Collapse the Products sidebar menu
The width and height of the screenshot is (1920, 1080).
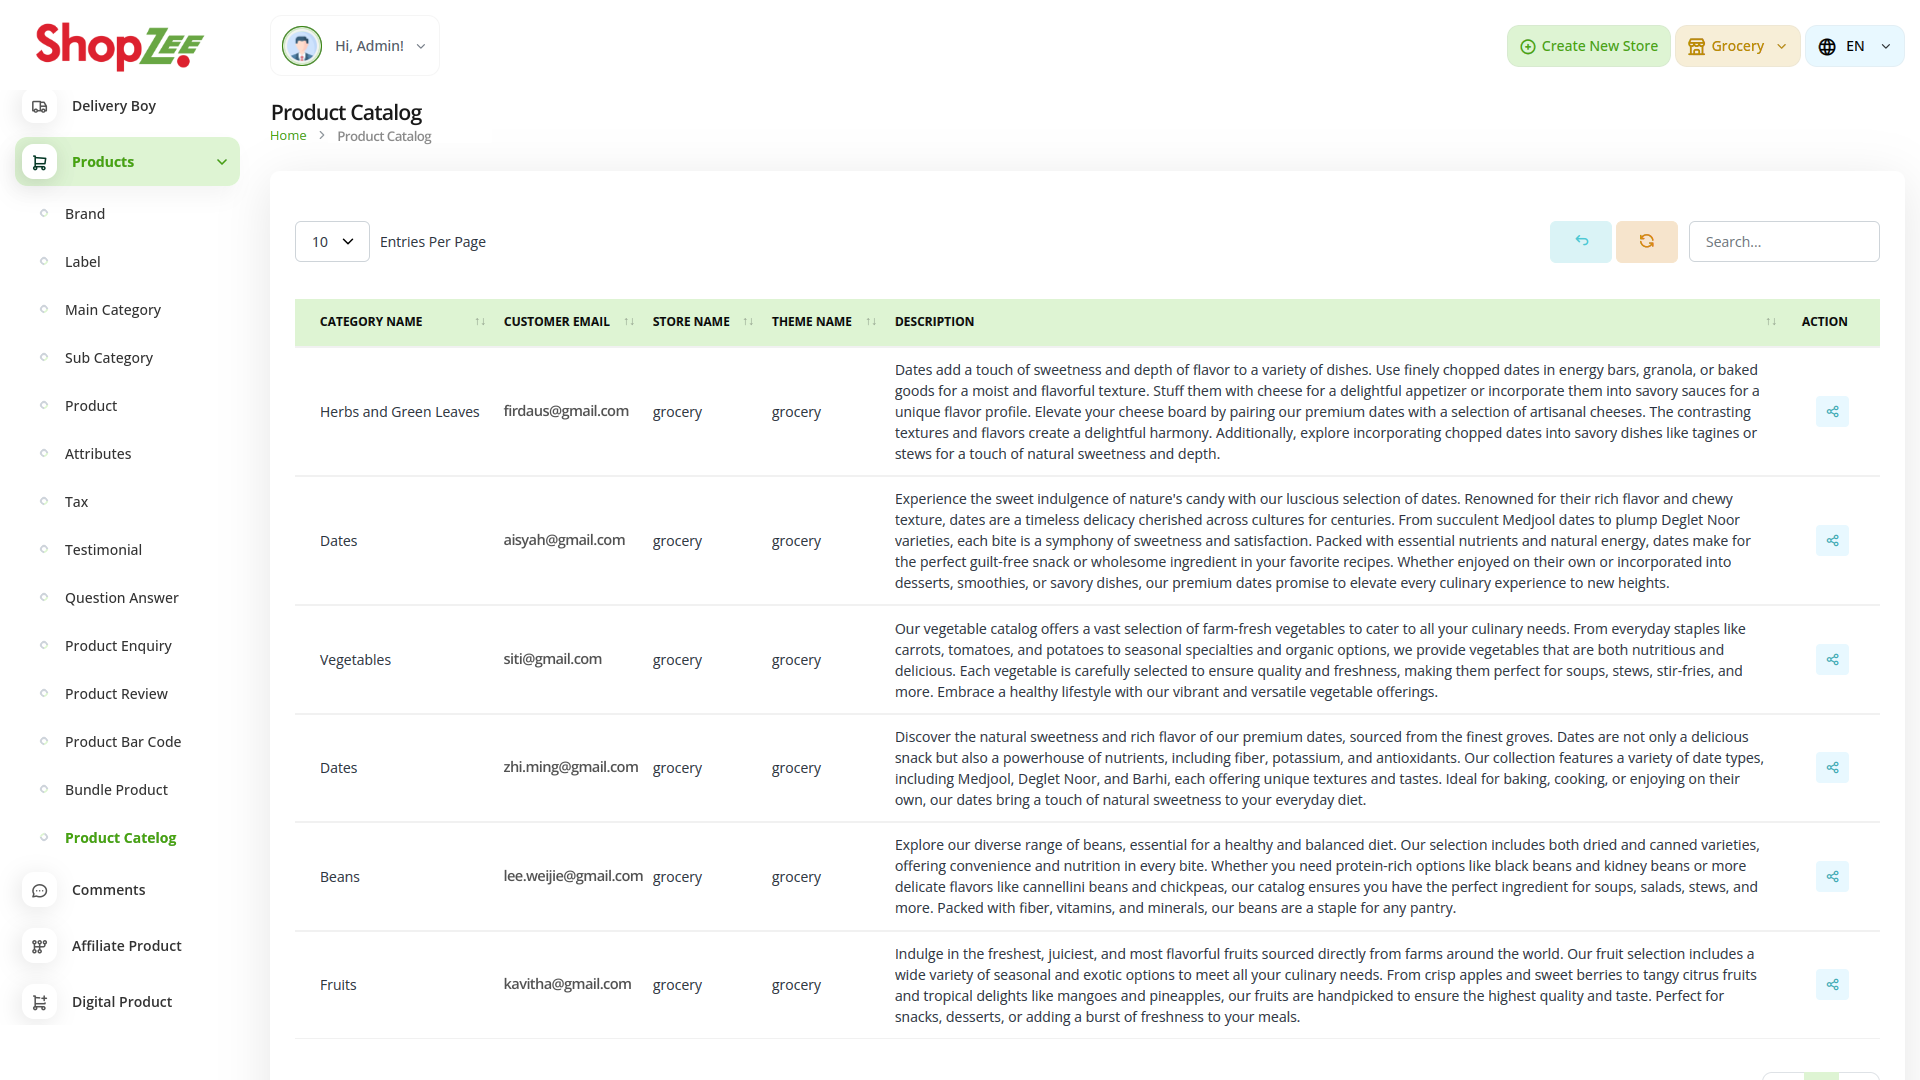coord(222,162)
